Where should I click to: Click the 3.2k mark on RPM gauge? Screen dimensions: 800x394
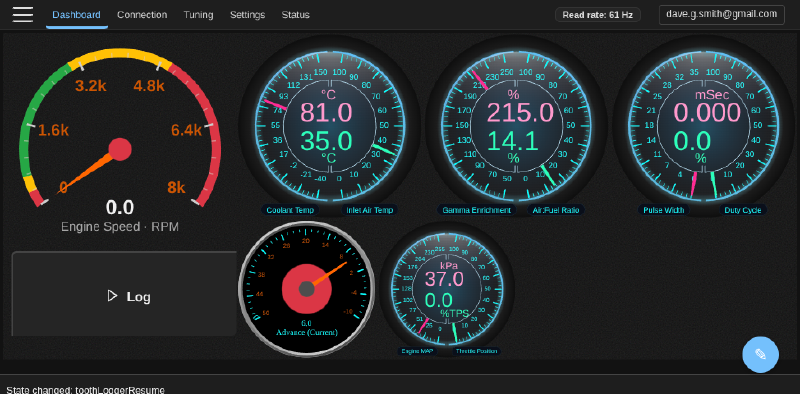[91, 86]
